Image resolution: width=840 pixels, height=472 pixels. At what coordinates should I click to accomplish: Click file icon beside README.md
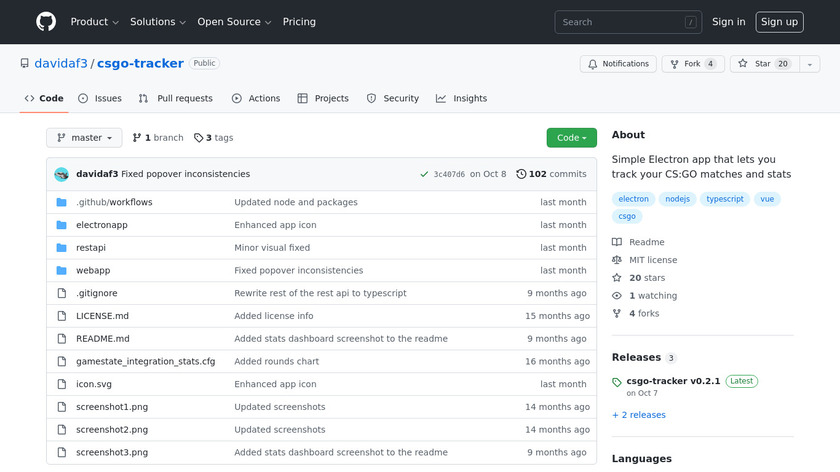pos(62,339)
